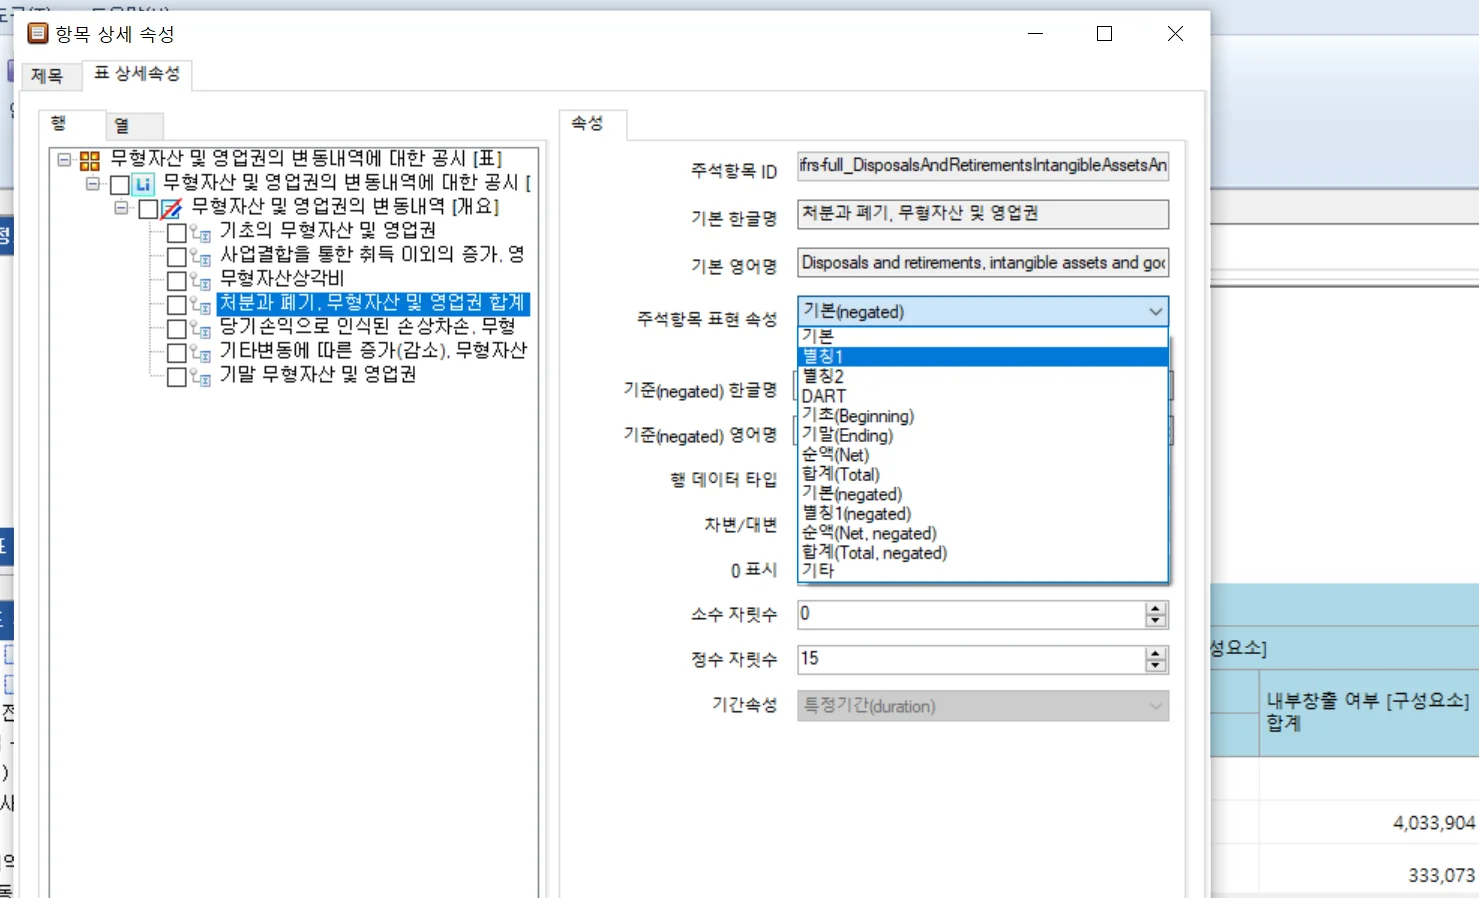The width and height of the screenshot is (1479, 898).
Task: Click the 기본 영어명 text field
Action: point(980,262)
